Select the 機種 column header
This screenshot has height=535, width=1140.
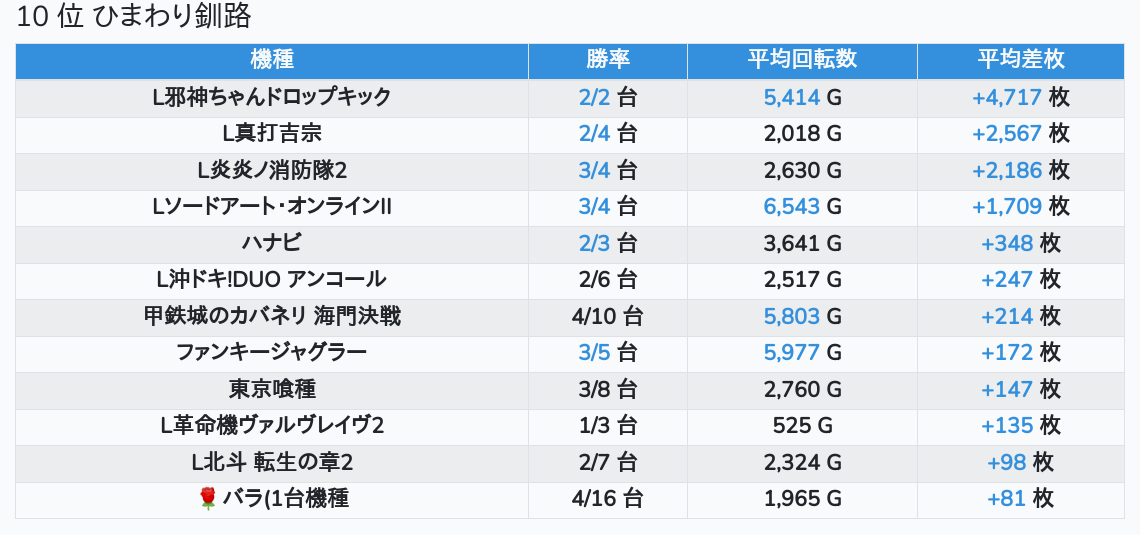click(x=272, y=60)
